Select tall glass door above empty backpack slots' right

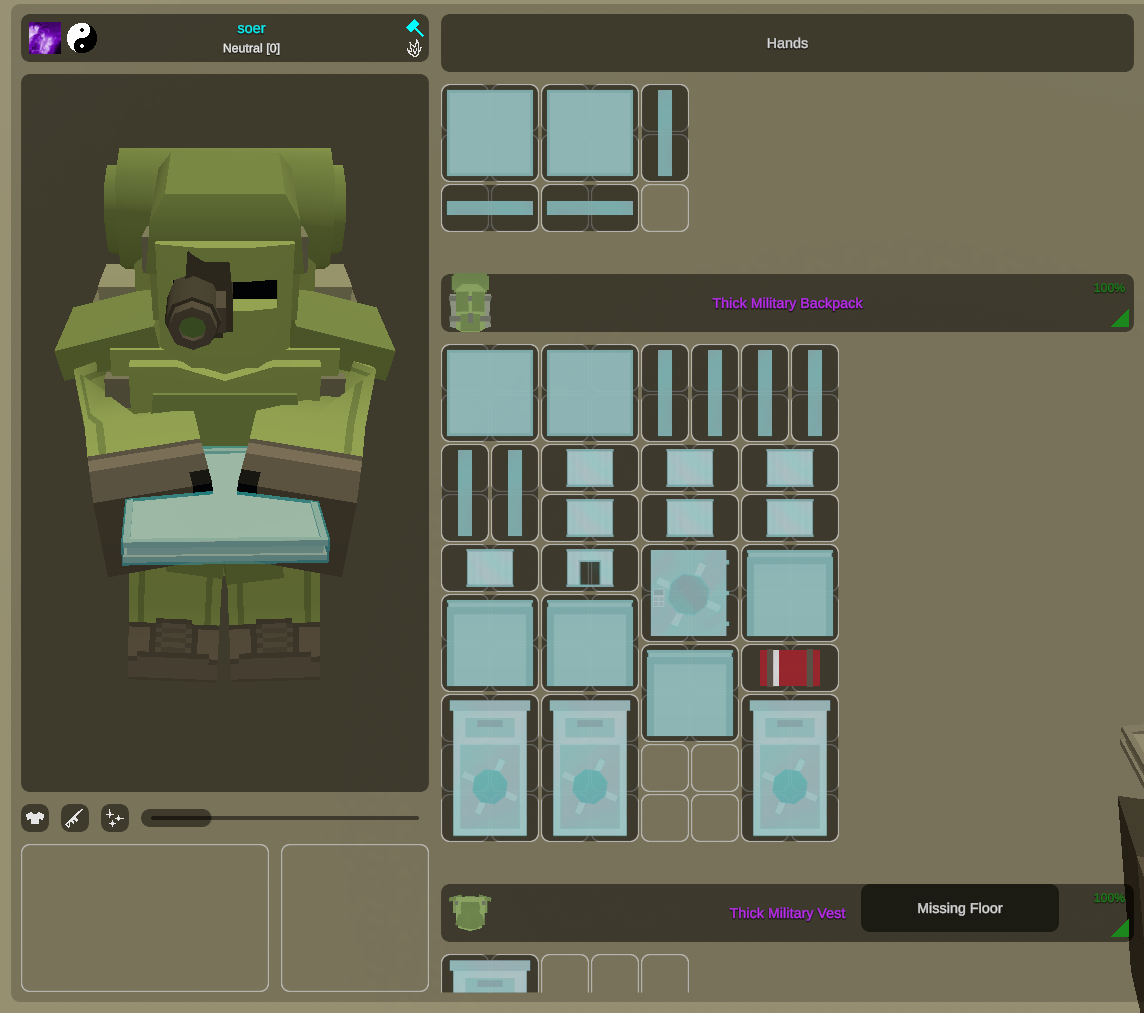tap(789, 768)
